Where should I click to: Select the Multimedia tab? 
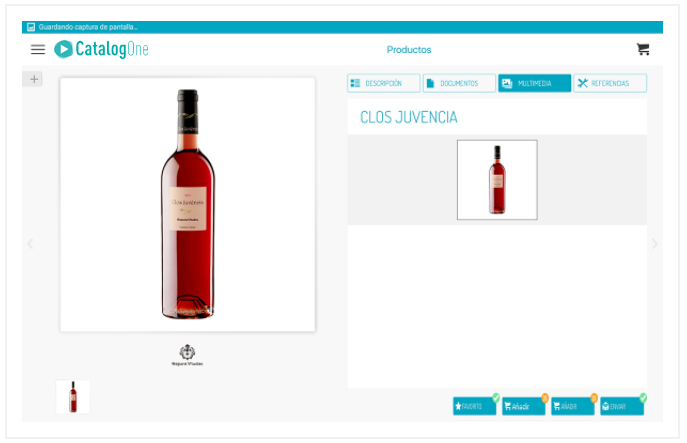click(x=535, y=83)
